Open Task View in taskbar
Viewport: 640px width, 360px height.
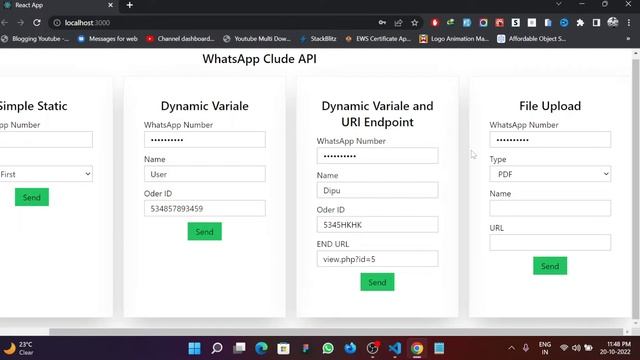(x=239, y=348)
